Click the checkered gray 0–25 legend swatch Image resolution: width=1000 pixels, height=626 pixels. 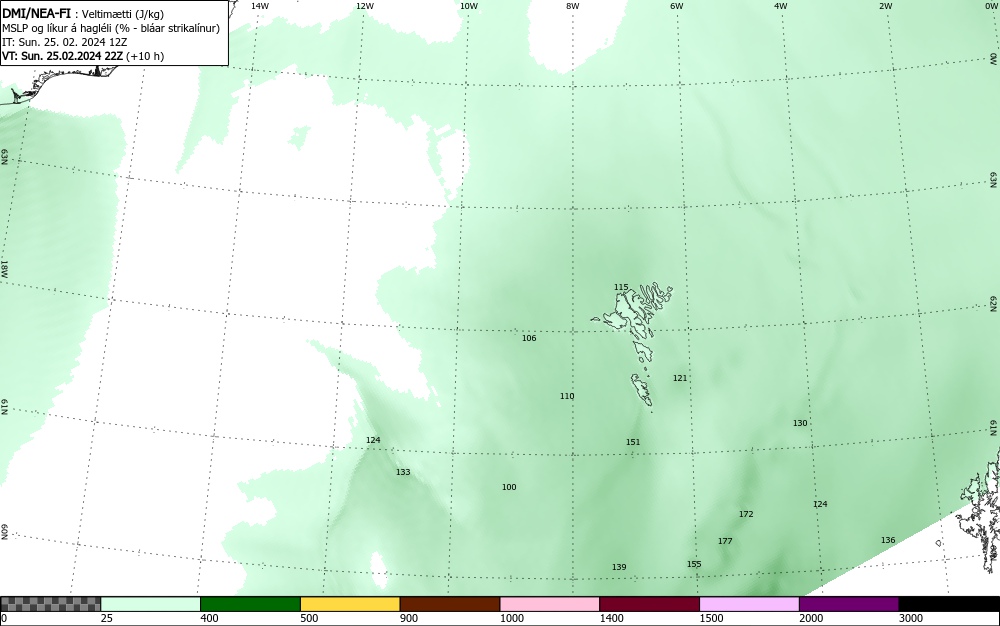pos(50,604)
